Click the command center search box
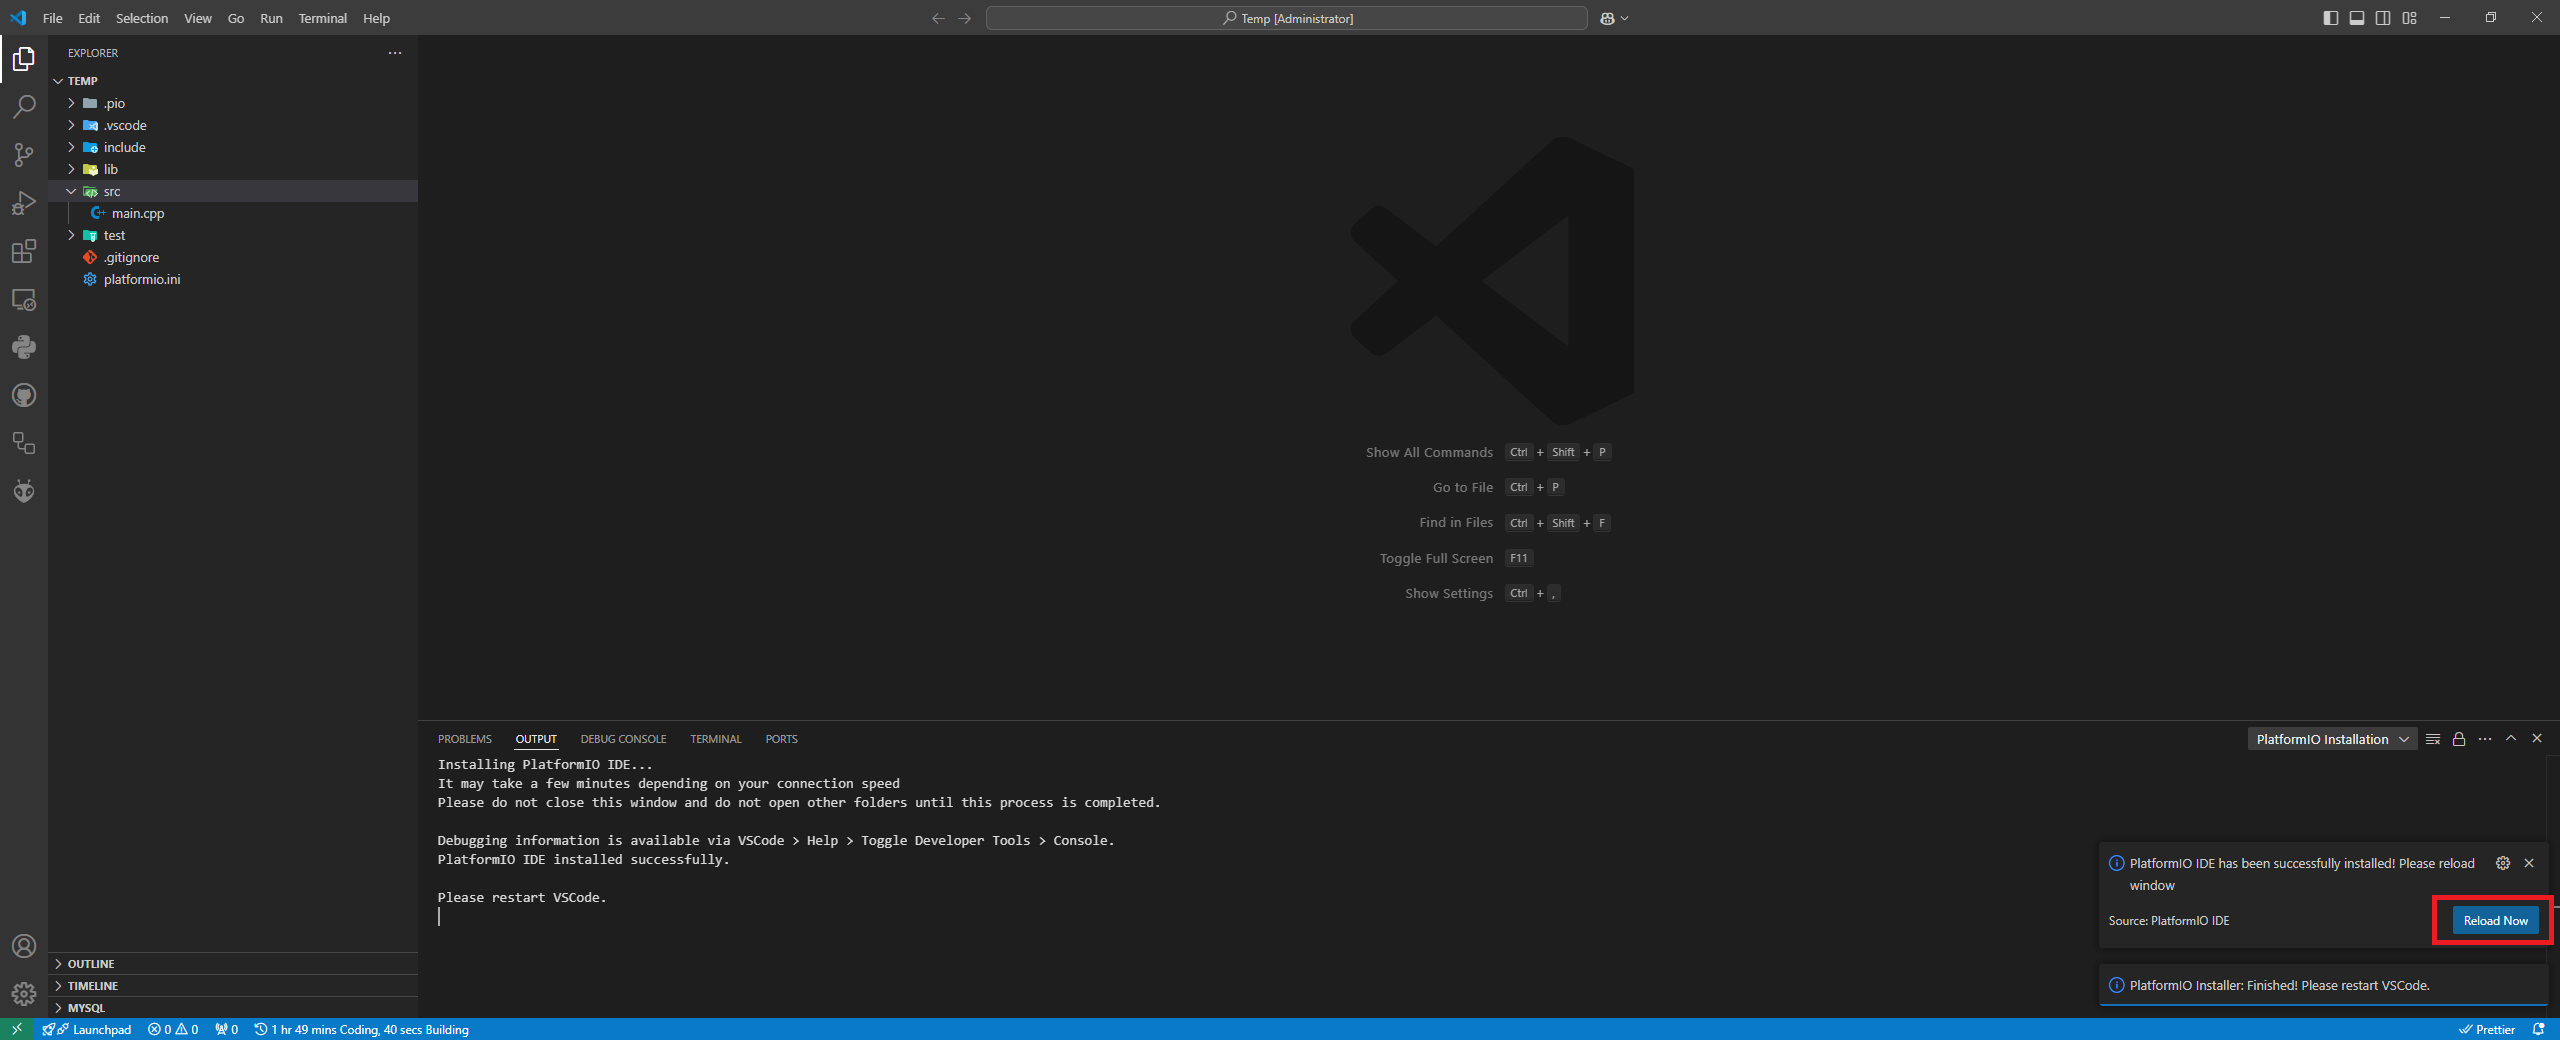The width and height of the screenshot is (2560, 1040). click(1286, 18)
